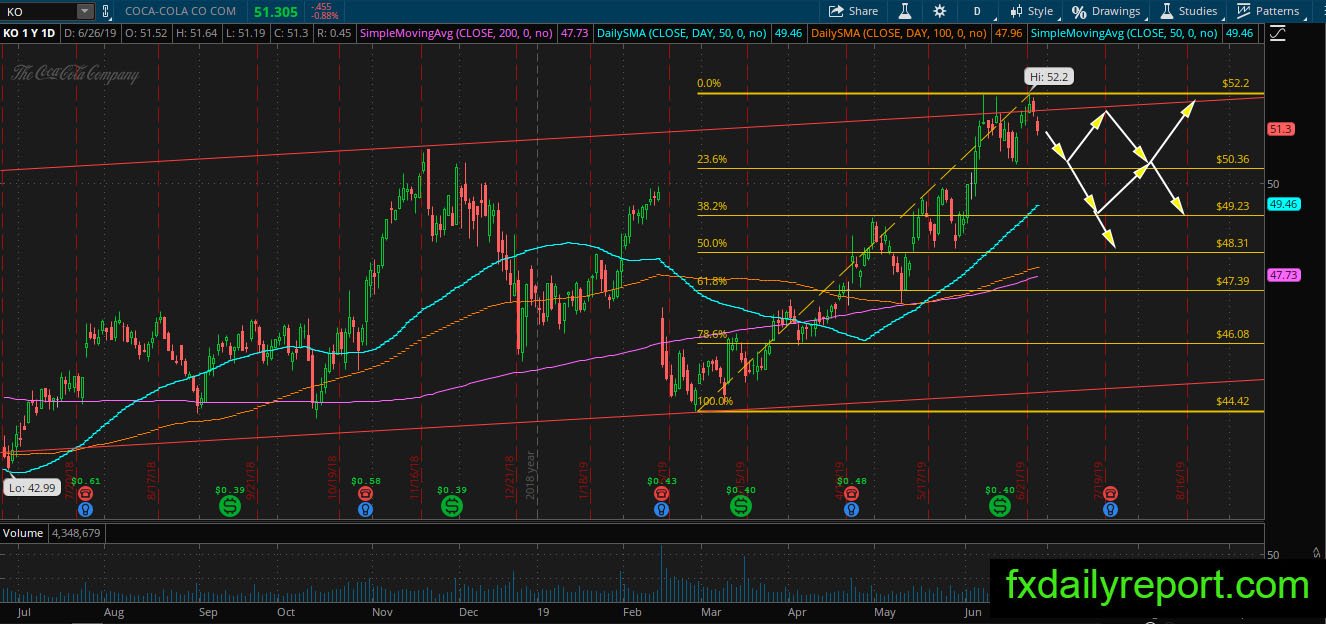Click the red 51.3 price axis tag

(x=1281, y=129)
